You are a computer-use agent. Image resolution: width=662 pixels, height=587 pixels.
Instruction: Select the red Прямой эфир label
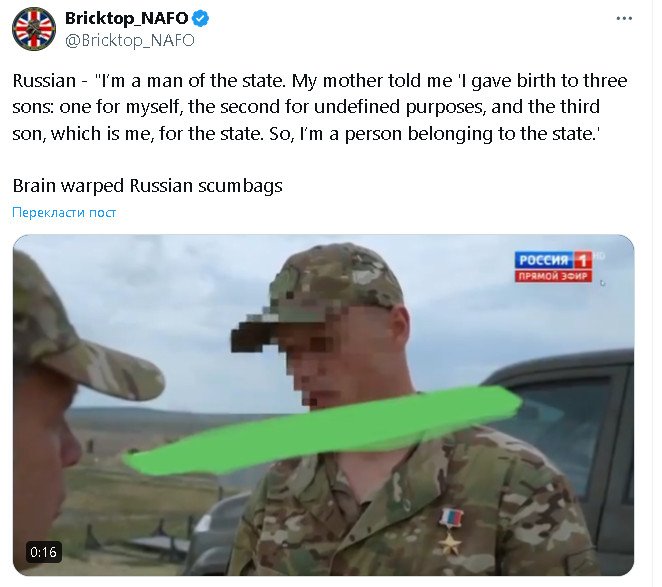tap(553, 276)
